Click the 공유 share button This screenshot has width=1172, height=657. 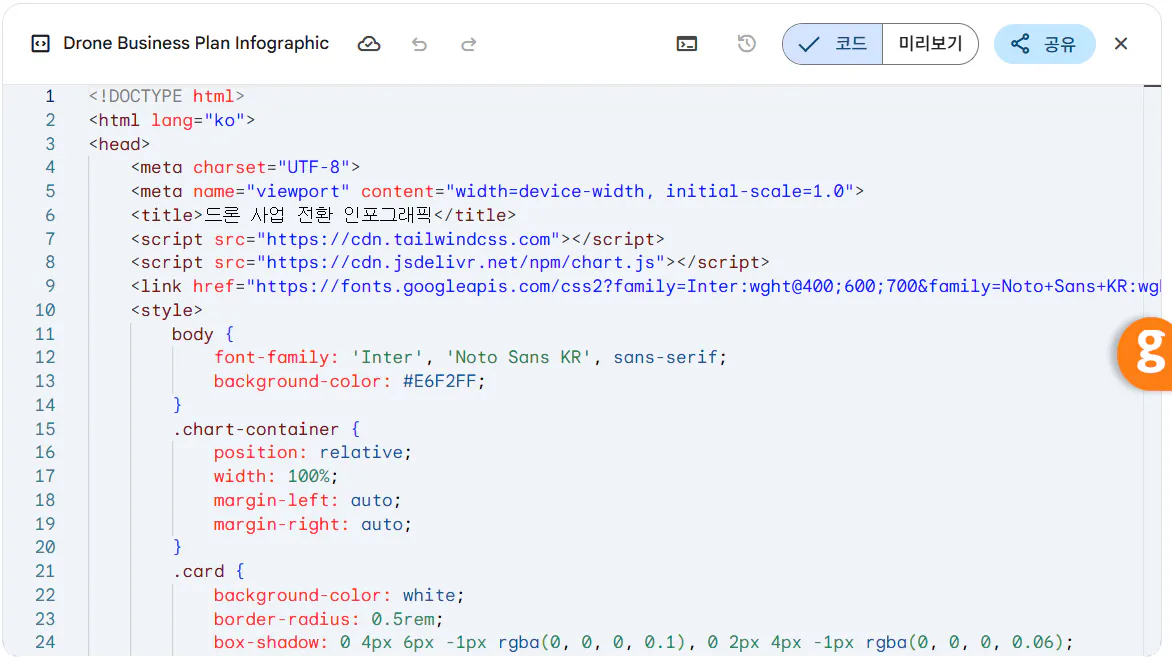coord(1044,44)
